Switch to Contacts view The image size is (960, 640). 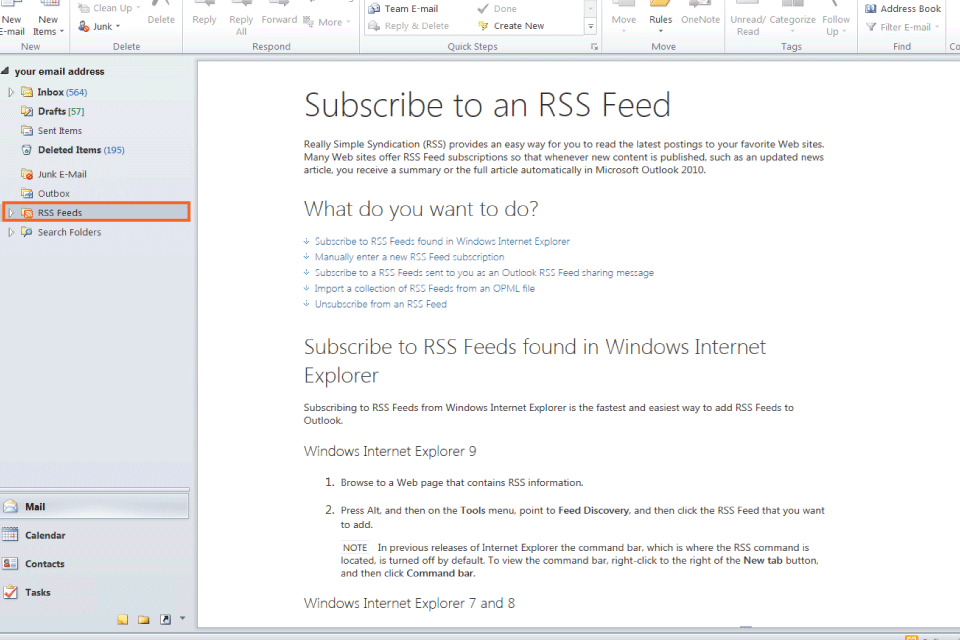[44, 564]
